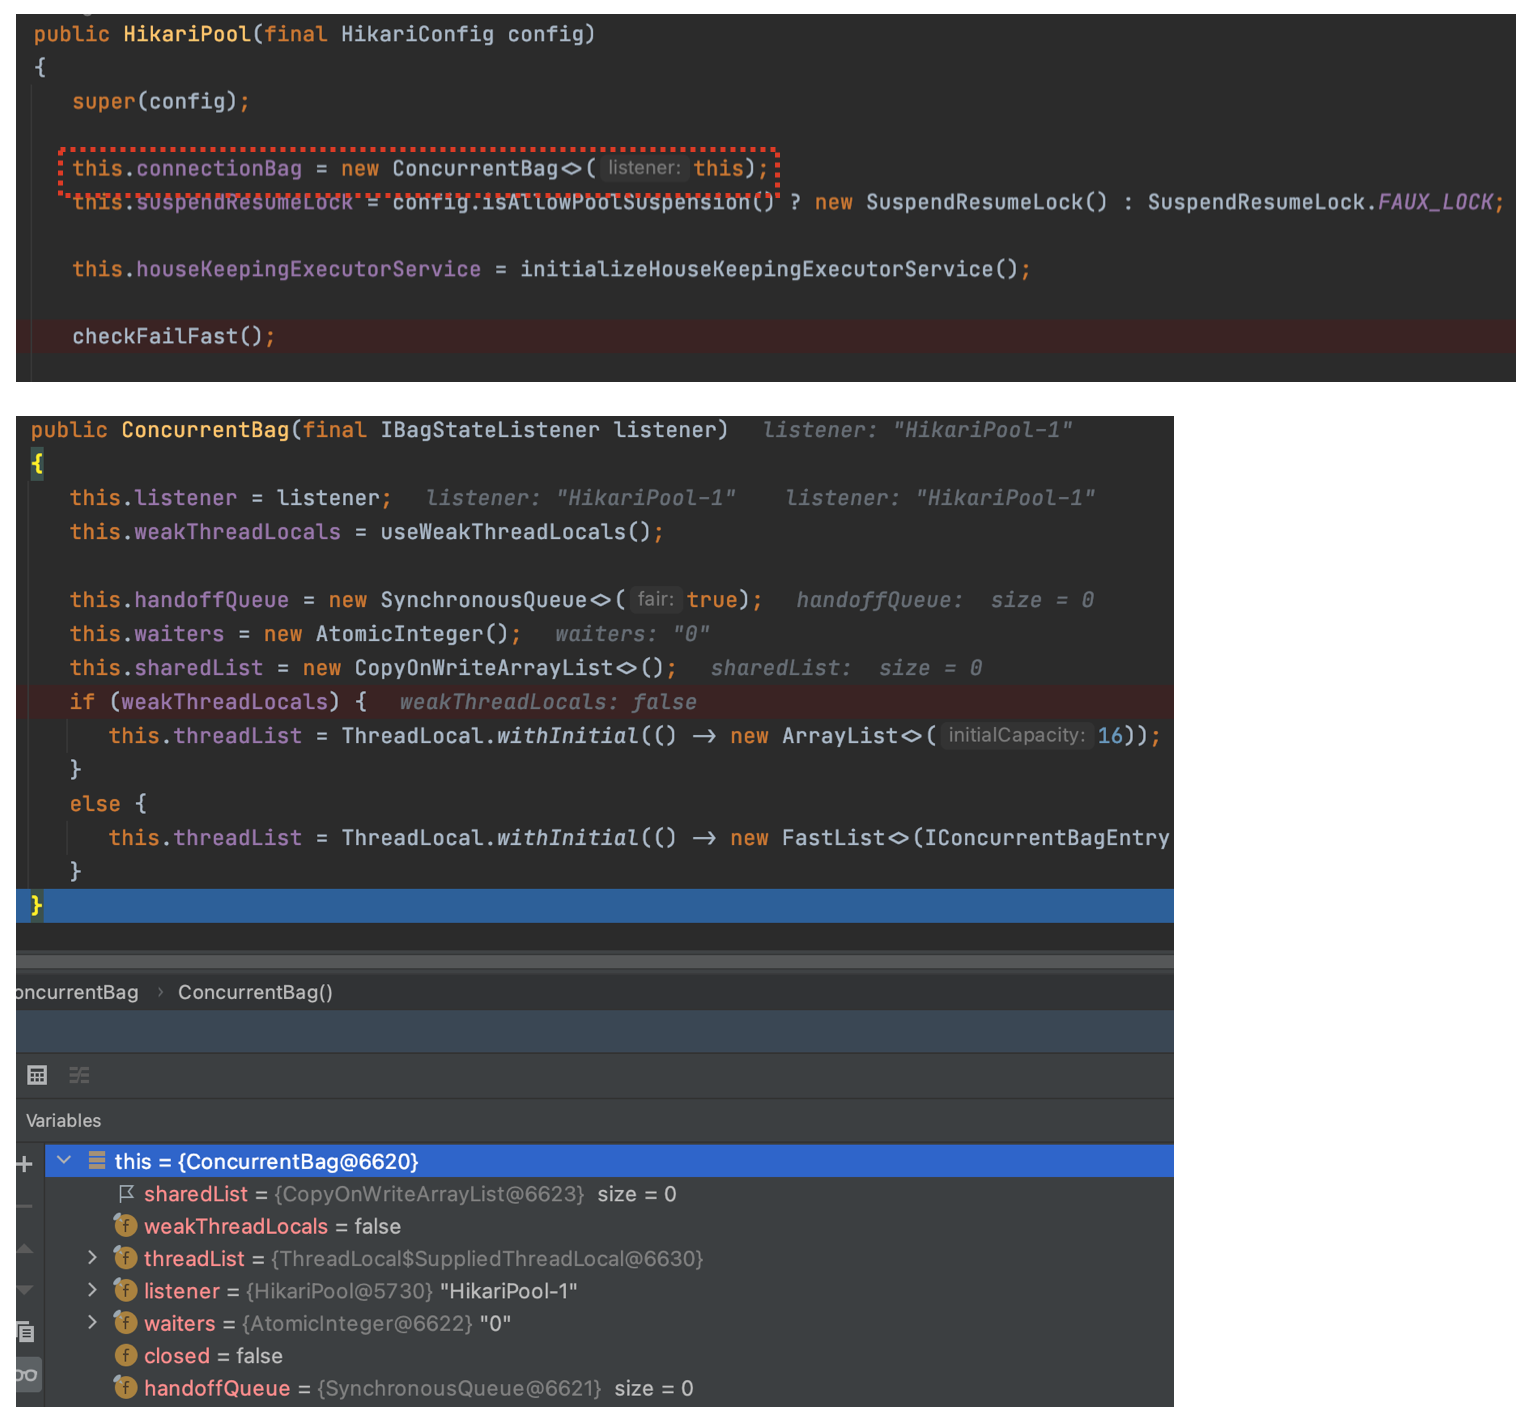Click the highlighted closing brace execution line
The width and height of the screenshot is (1526, 1420).
[x=594, y=906]
